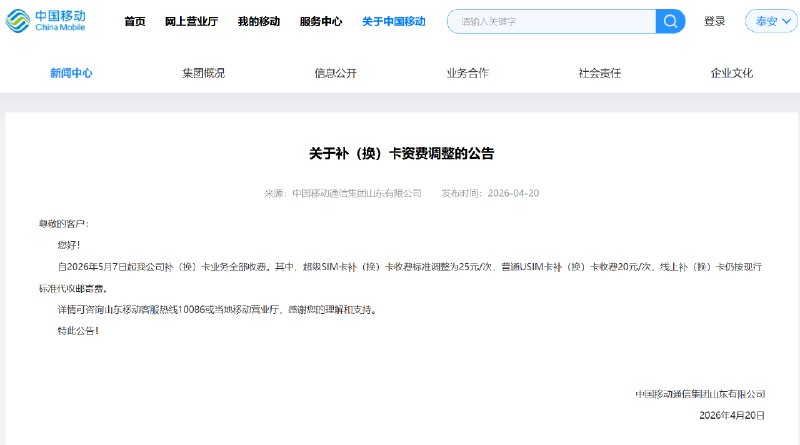Open 网上营业厅 in the top navigation
The height and width of the screenshot is (445, 800).
[x=191, y=21]
